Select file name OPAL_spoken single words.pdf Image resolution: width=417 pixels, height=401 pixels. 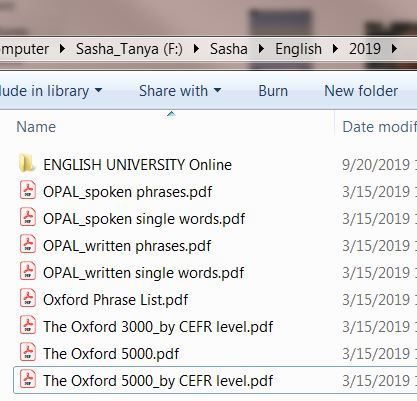pyautogui.click(x=144, y=219)
